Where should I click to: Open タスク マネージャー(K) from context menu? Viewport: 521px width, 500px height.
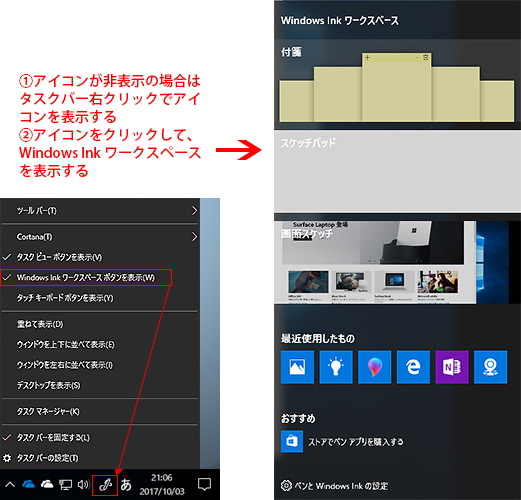click(x=100, y=412)
